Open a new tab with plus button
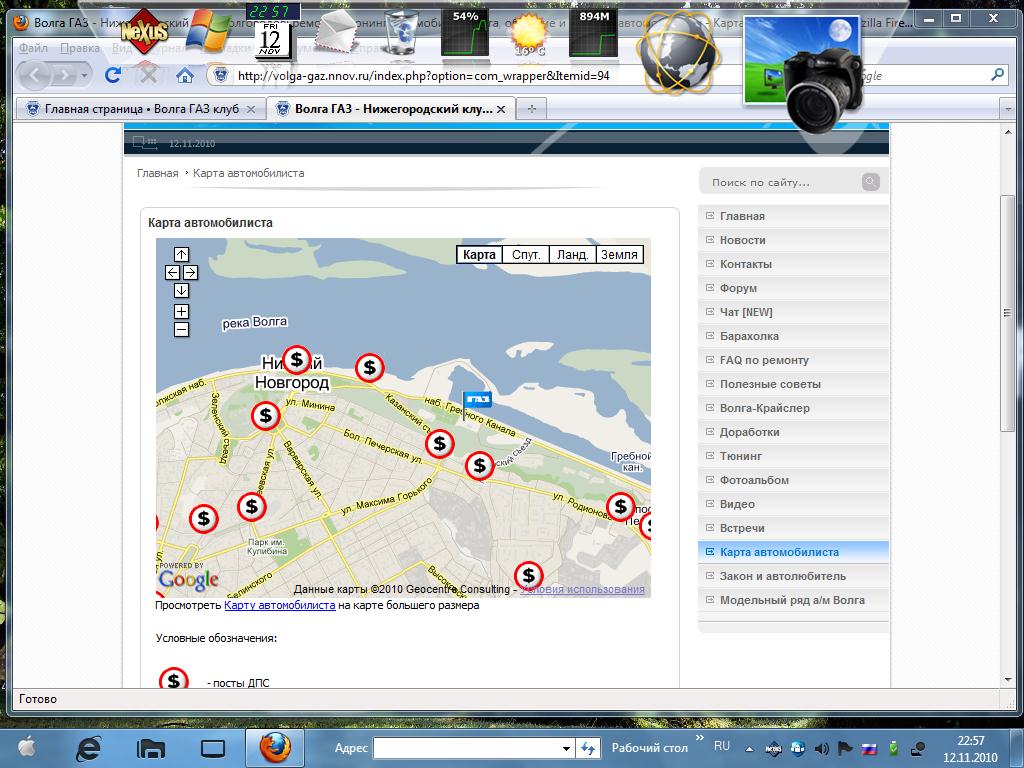 [x=532, y=109]
